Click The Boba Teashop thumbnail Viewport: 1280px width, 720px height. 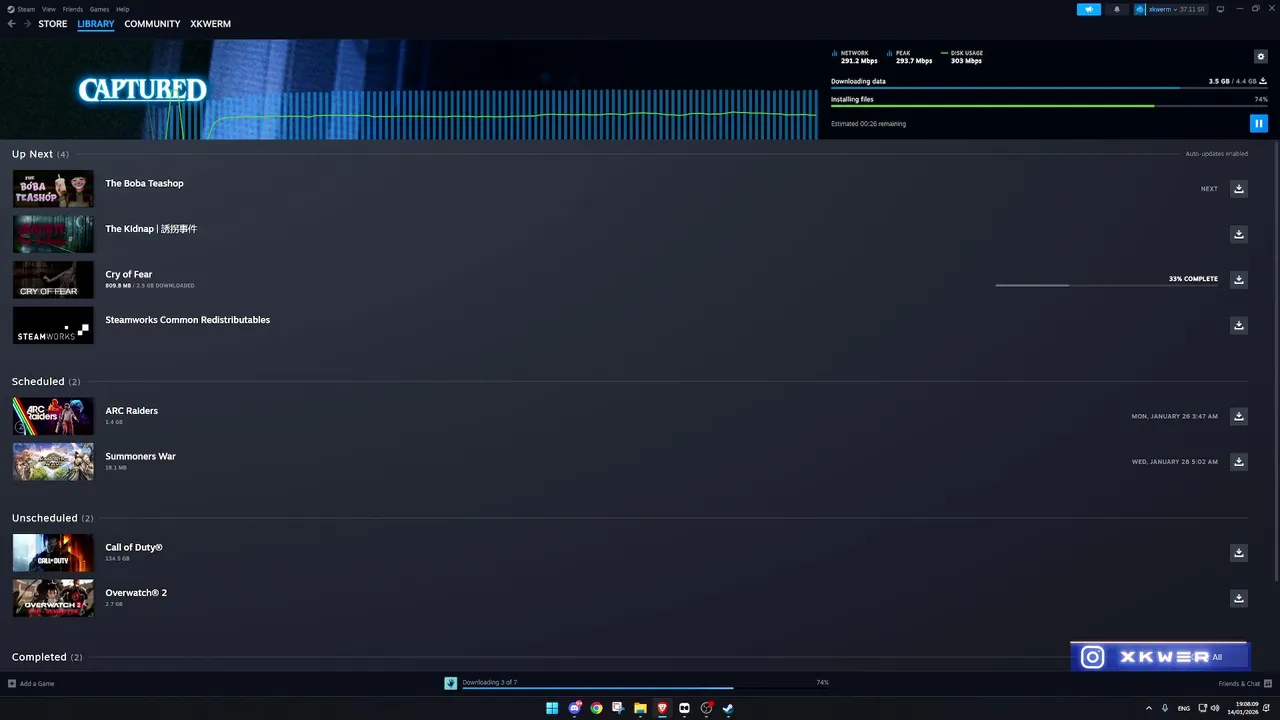tap(53, 189)
